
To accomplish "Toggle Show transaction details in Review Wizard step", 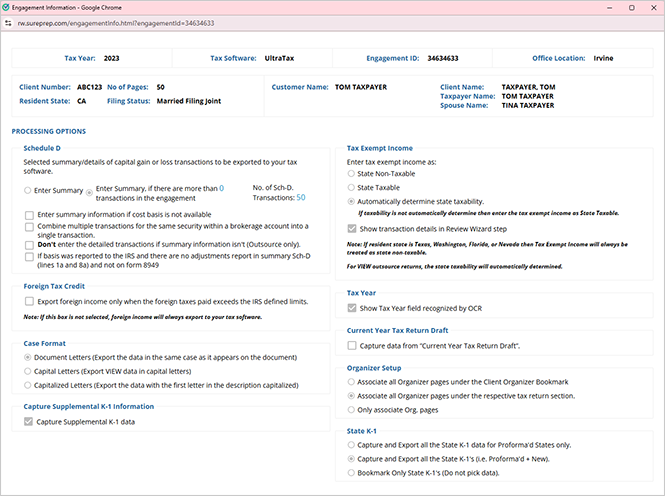I will [352, 229].
